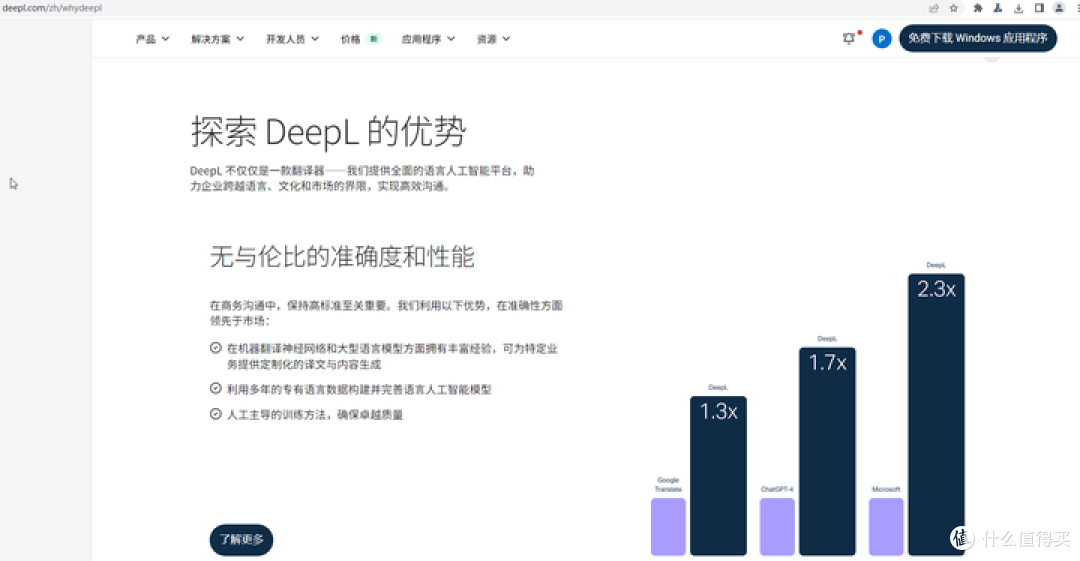Click the heading 无与伦比的准确度和性能
1080x561 pixels.
point(342,256)
